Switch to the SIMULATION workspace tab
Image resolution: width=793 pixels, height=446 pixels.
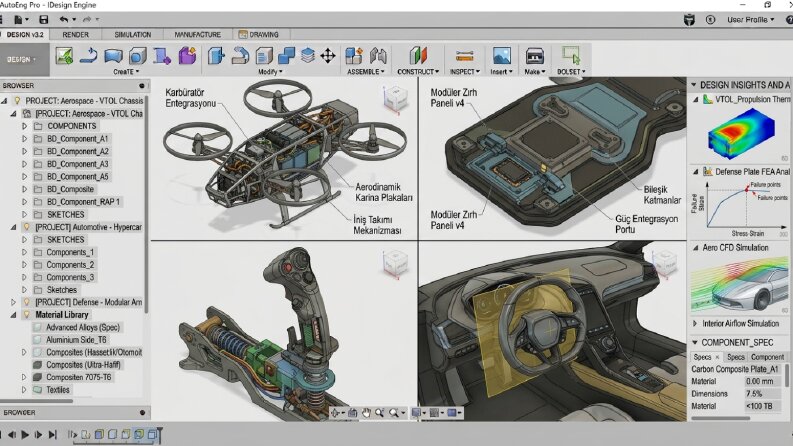tap(133, 34)
